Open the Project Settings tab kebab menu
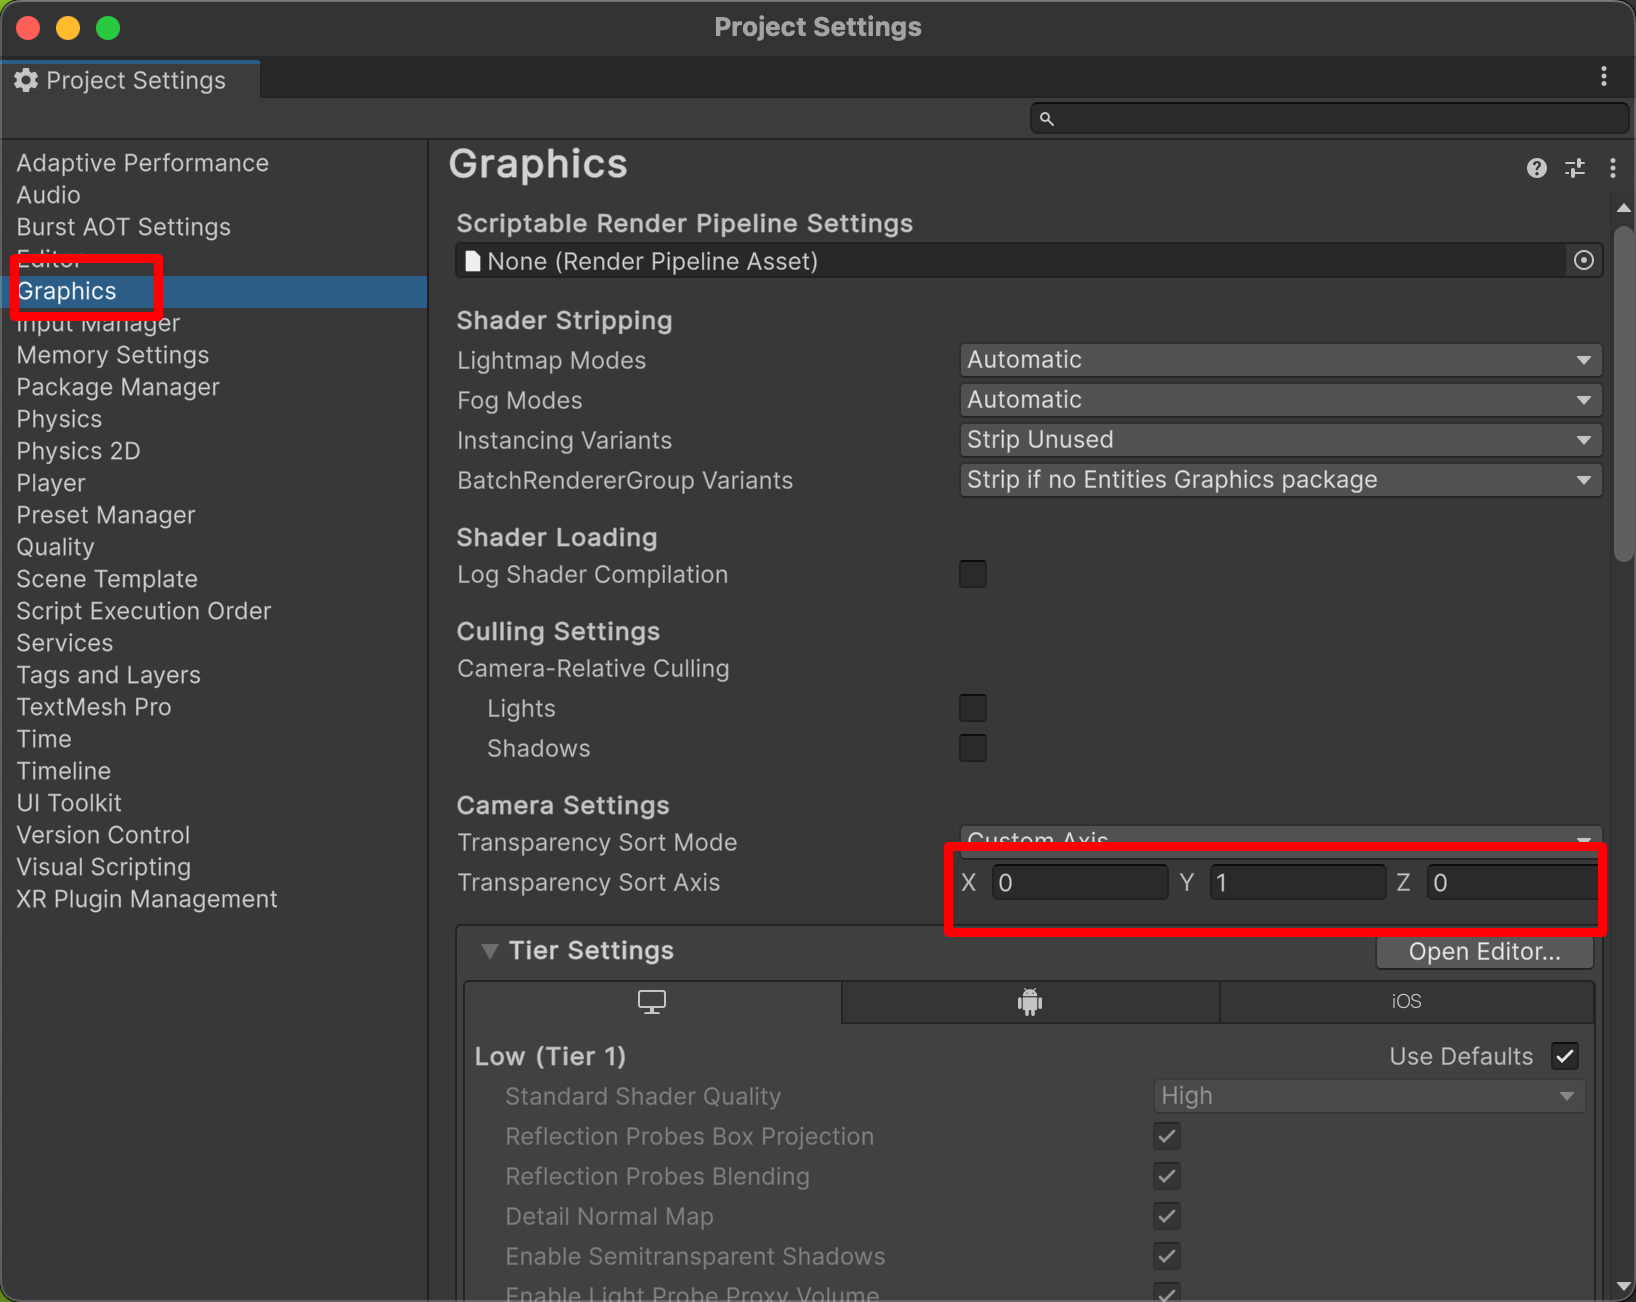This screenshot has width=1636, height=1302. [x=1604, y=76]
